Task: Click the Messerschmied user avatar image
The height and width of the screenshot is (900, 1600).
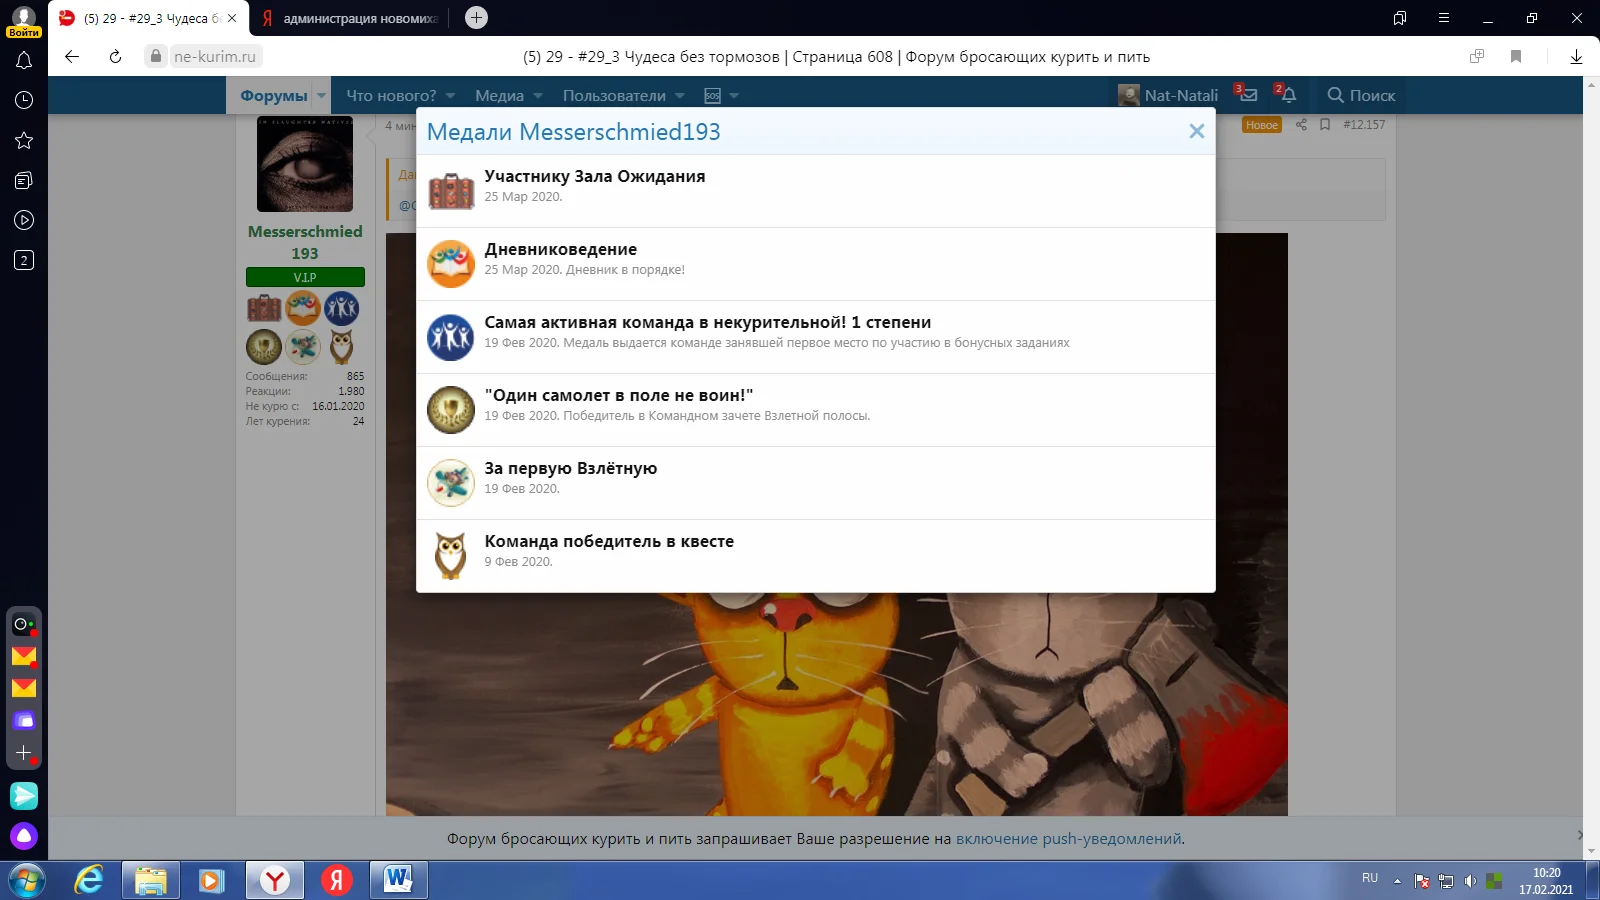Action: 305,164
